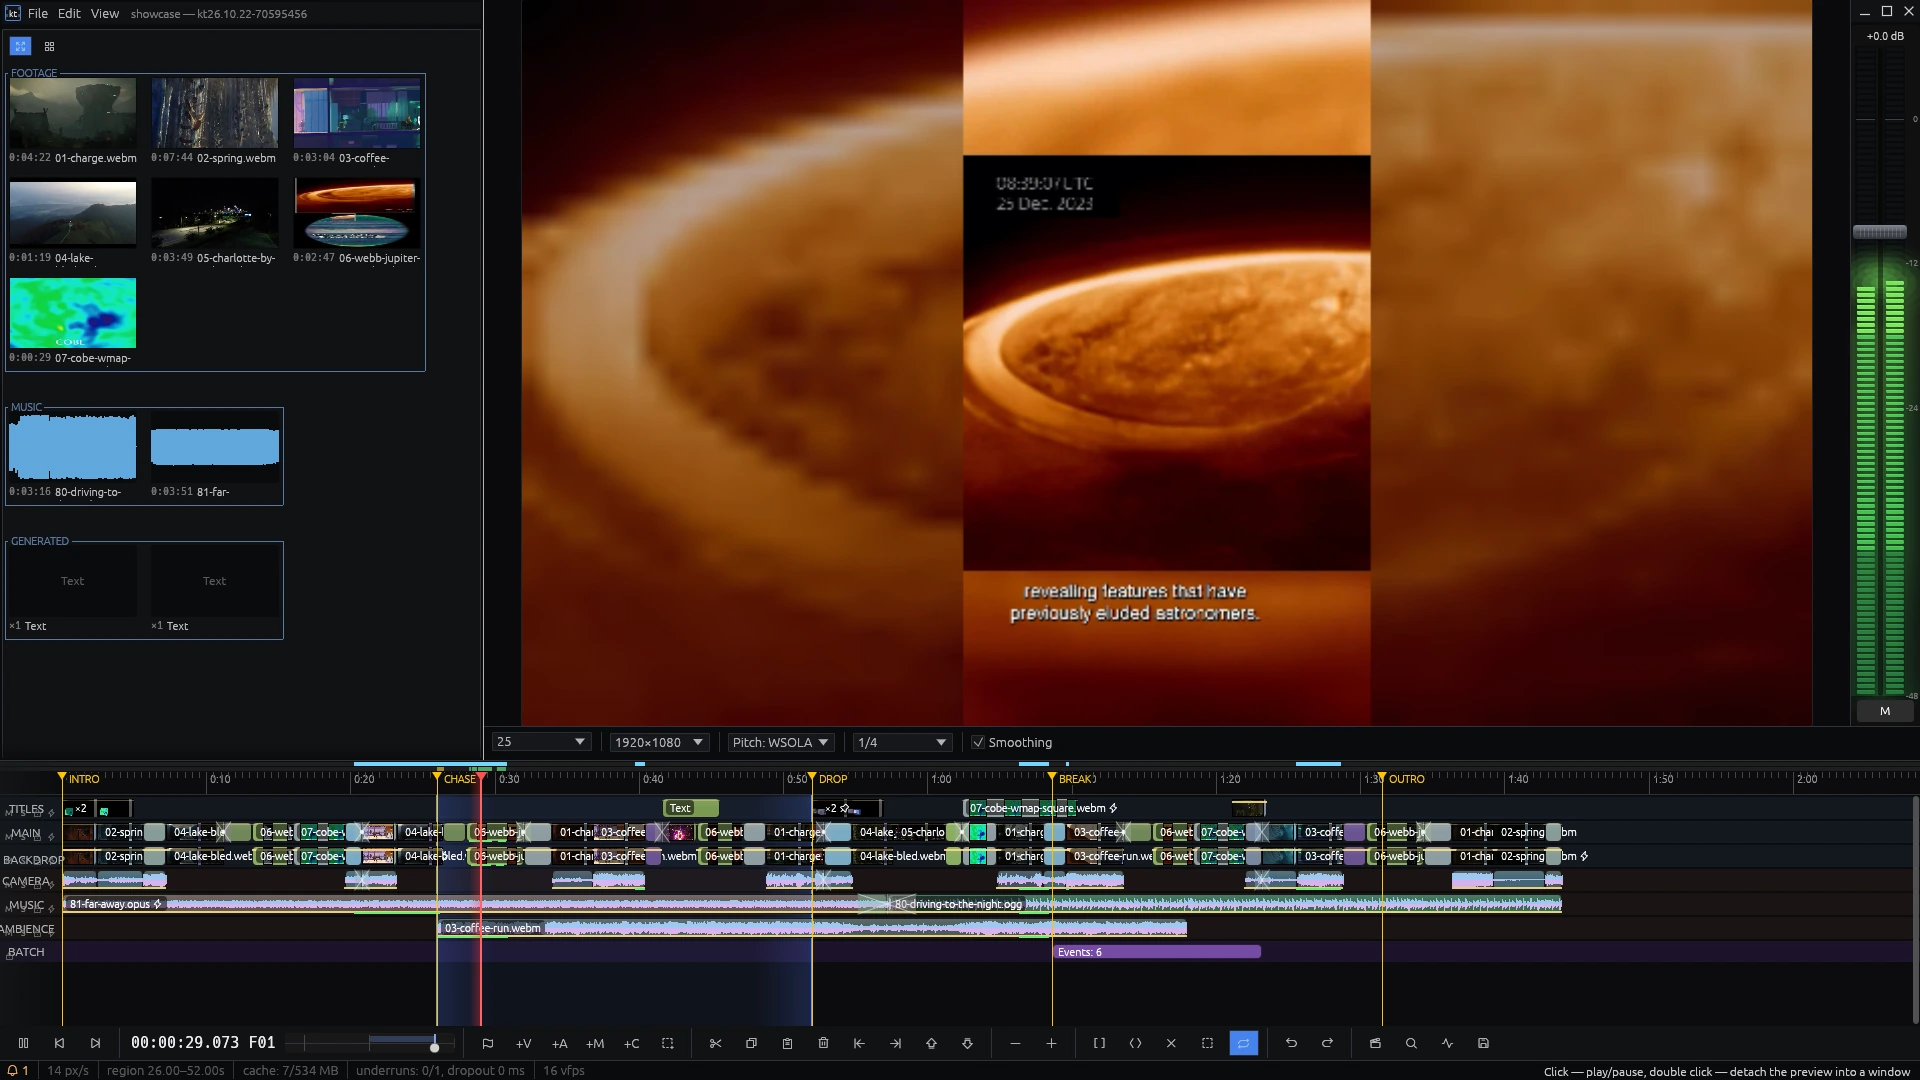Open the frame rate dropdown showing 25
The width and height of the screenshot is (1920, 1080).
[541, 742]
